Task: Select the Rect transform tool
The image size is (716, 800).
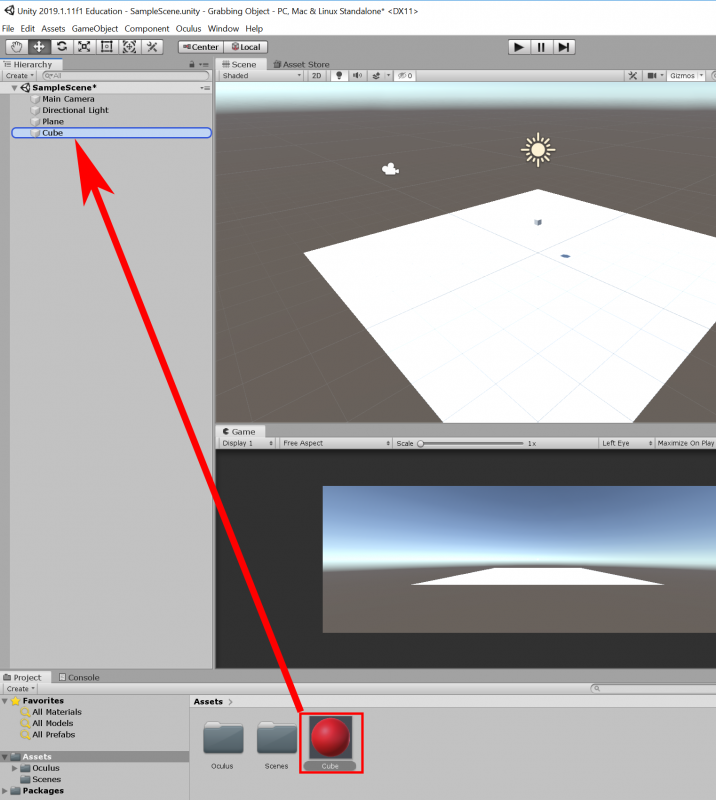Action: 107,47
